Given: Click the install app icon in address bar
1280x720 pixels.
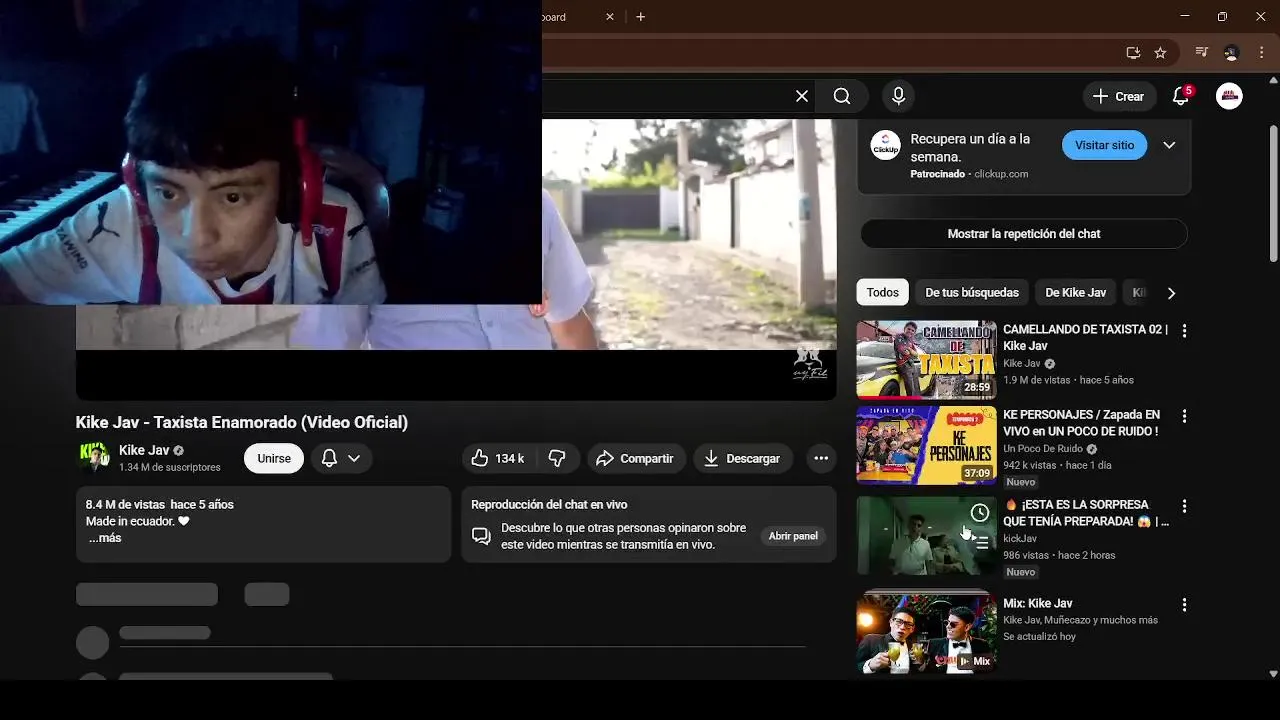Looking at the screenshot, I should [x=1133, y=53].
